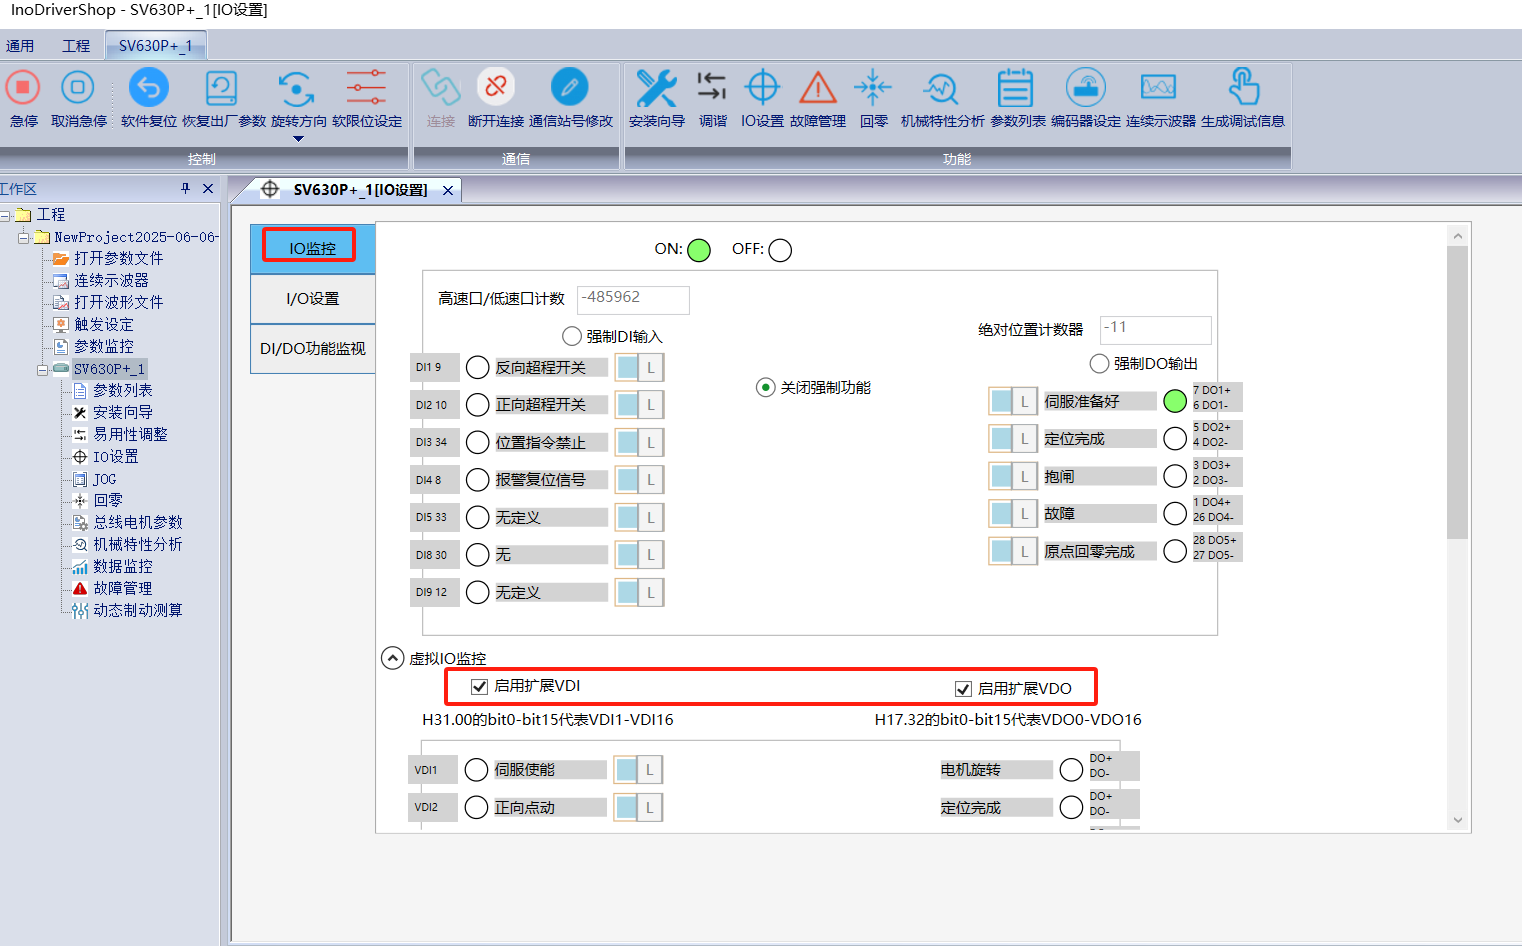The width and height of the screenshot is (1522, 946).
Task: Open the DI/DO功能监视 tab
Action: [x=312, y=349]
